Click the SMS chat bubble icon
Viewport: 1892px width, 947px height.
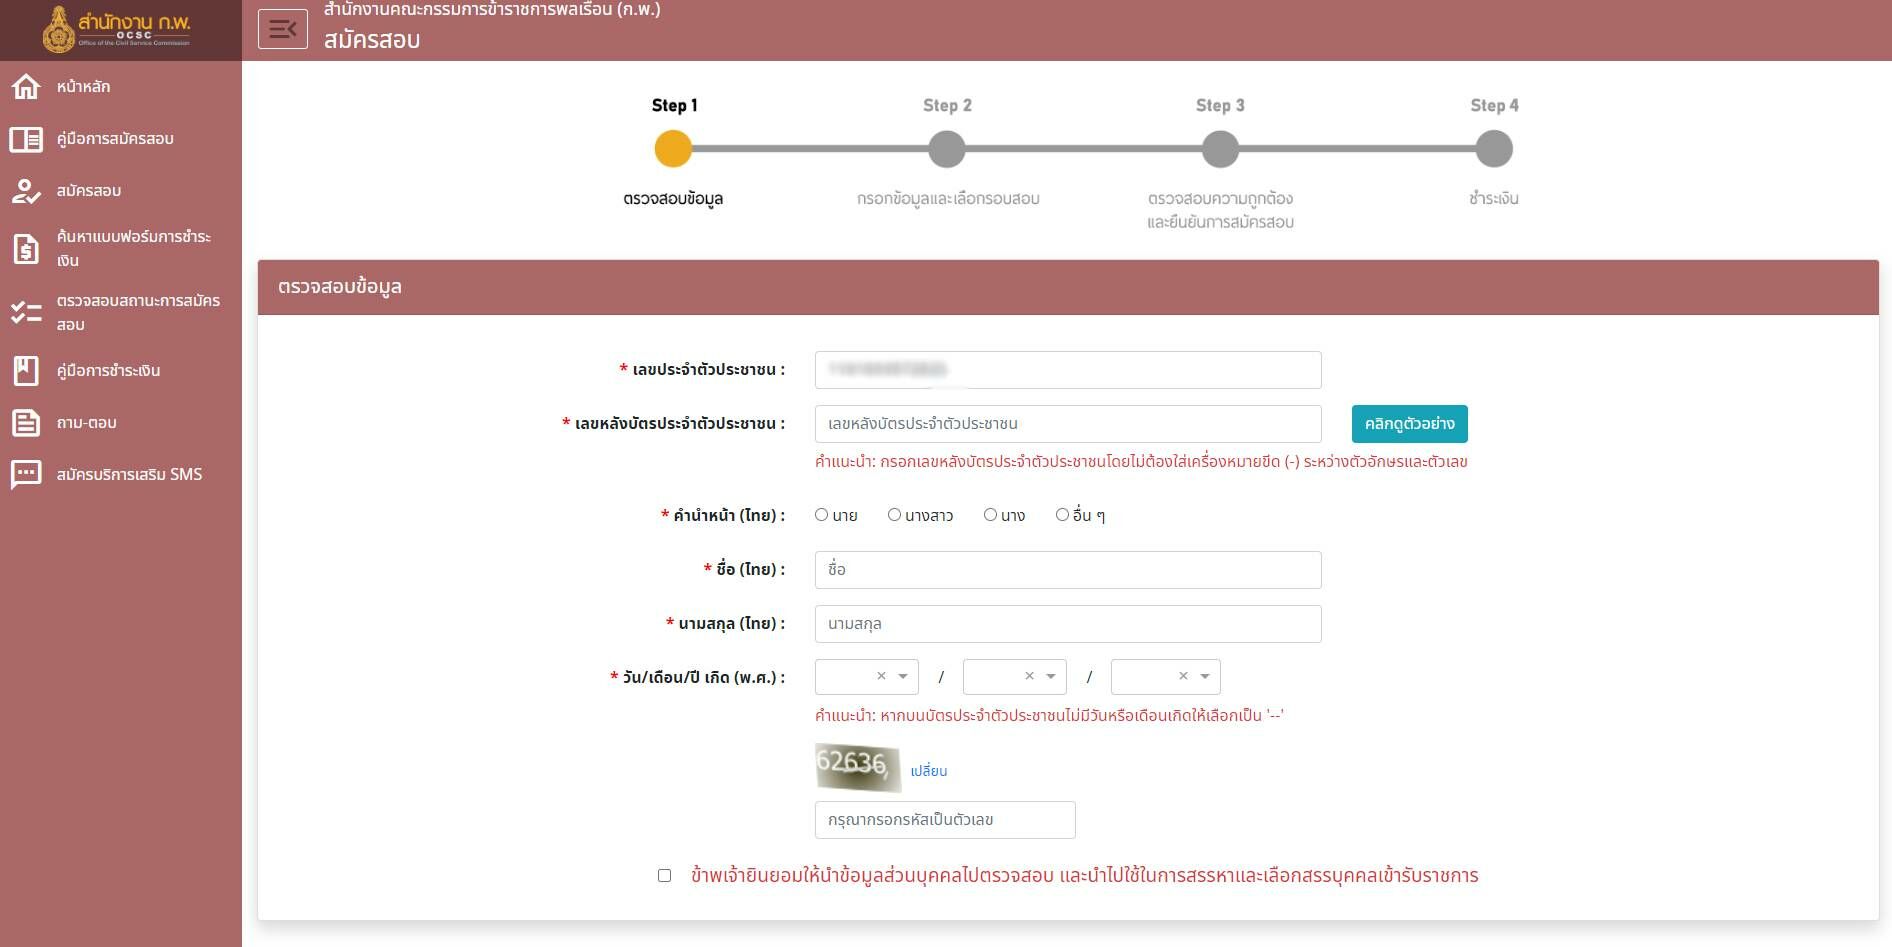(x=26, y=475)
